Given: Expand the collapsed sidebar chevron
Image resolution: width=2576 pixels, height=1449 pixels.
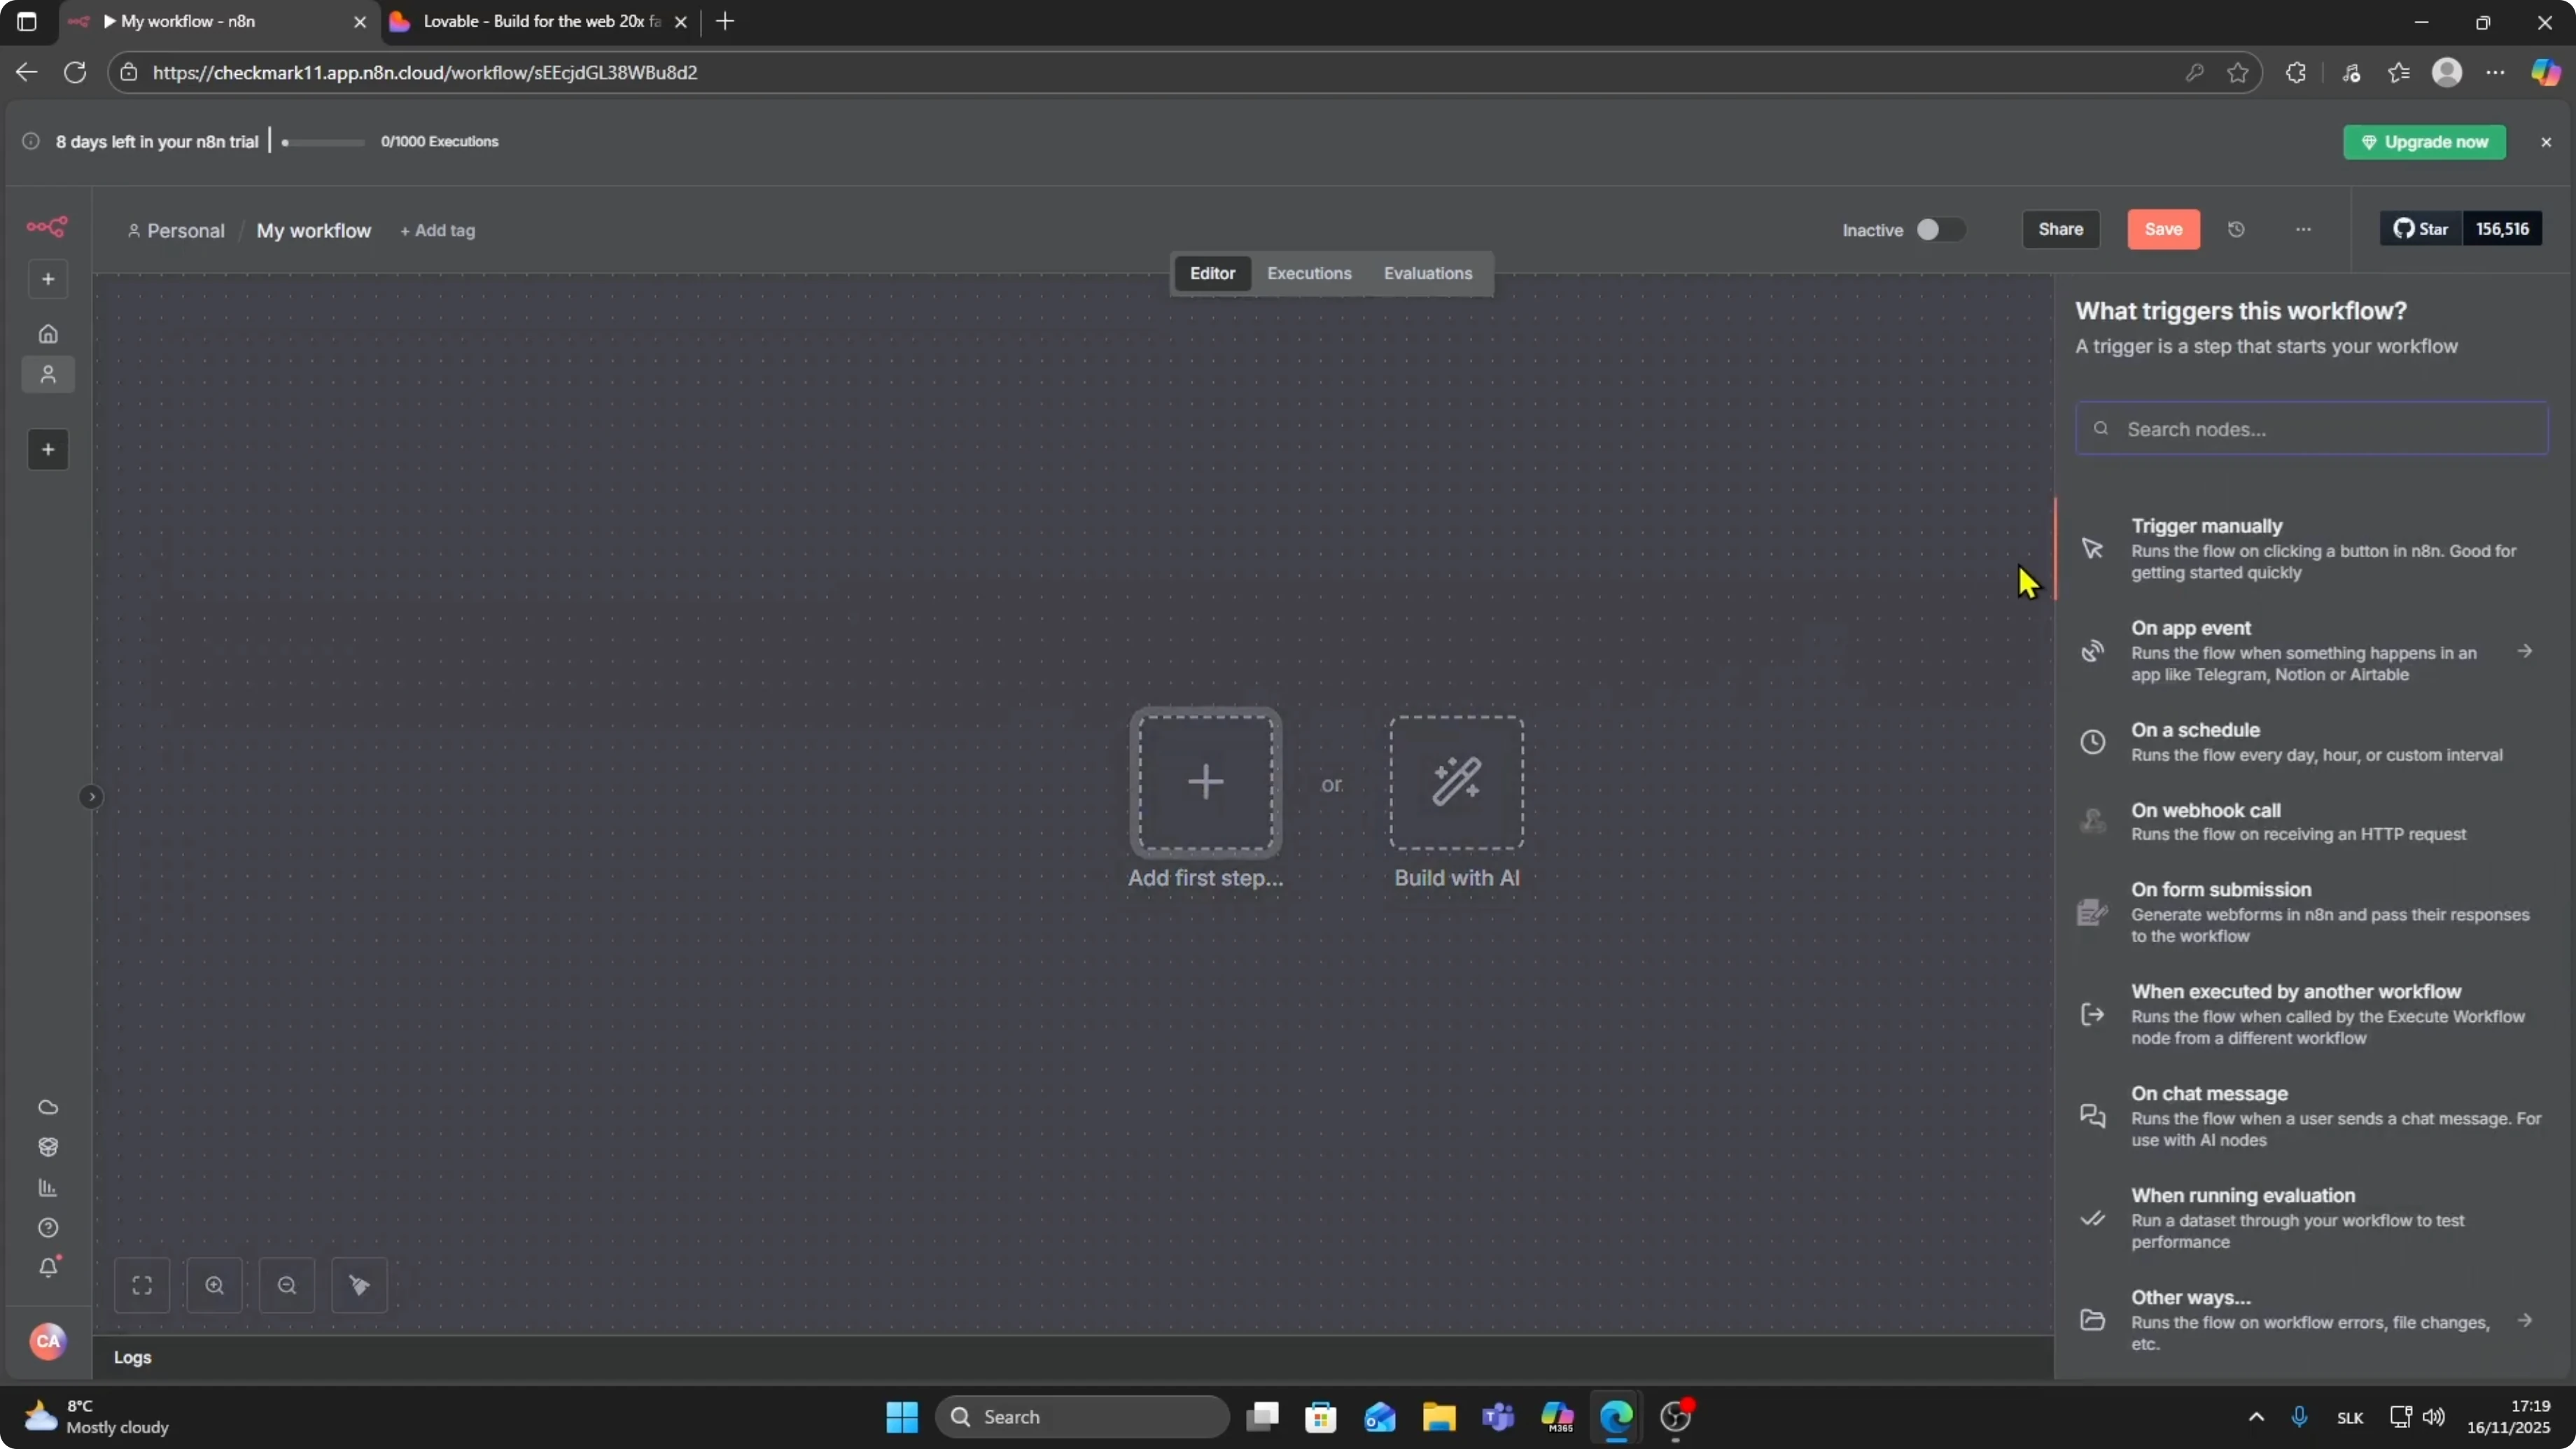Looking at the screenshot, I should (91, 797).
